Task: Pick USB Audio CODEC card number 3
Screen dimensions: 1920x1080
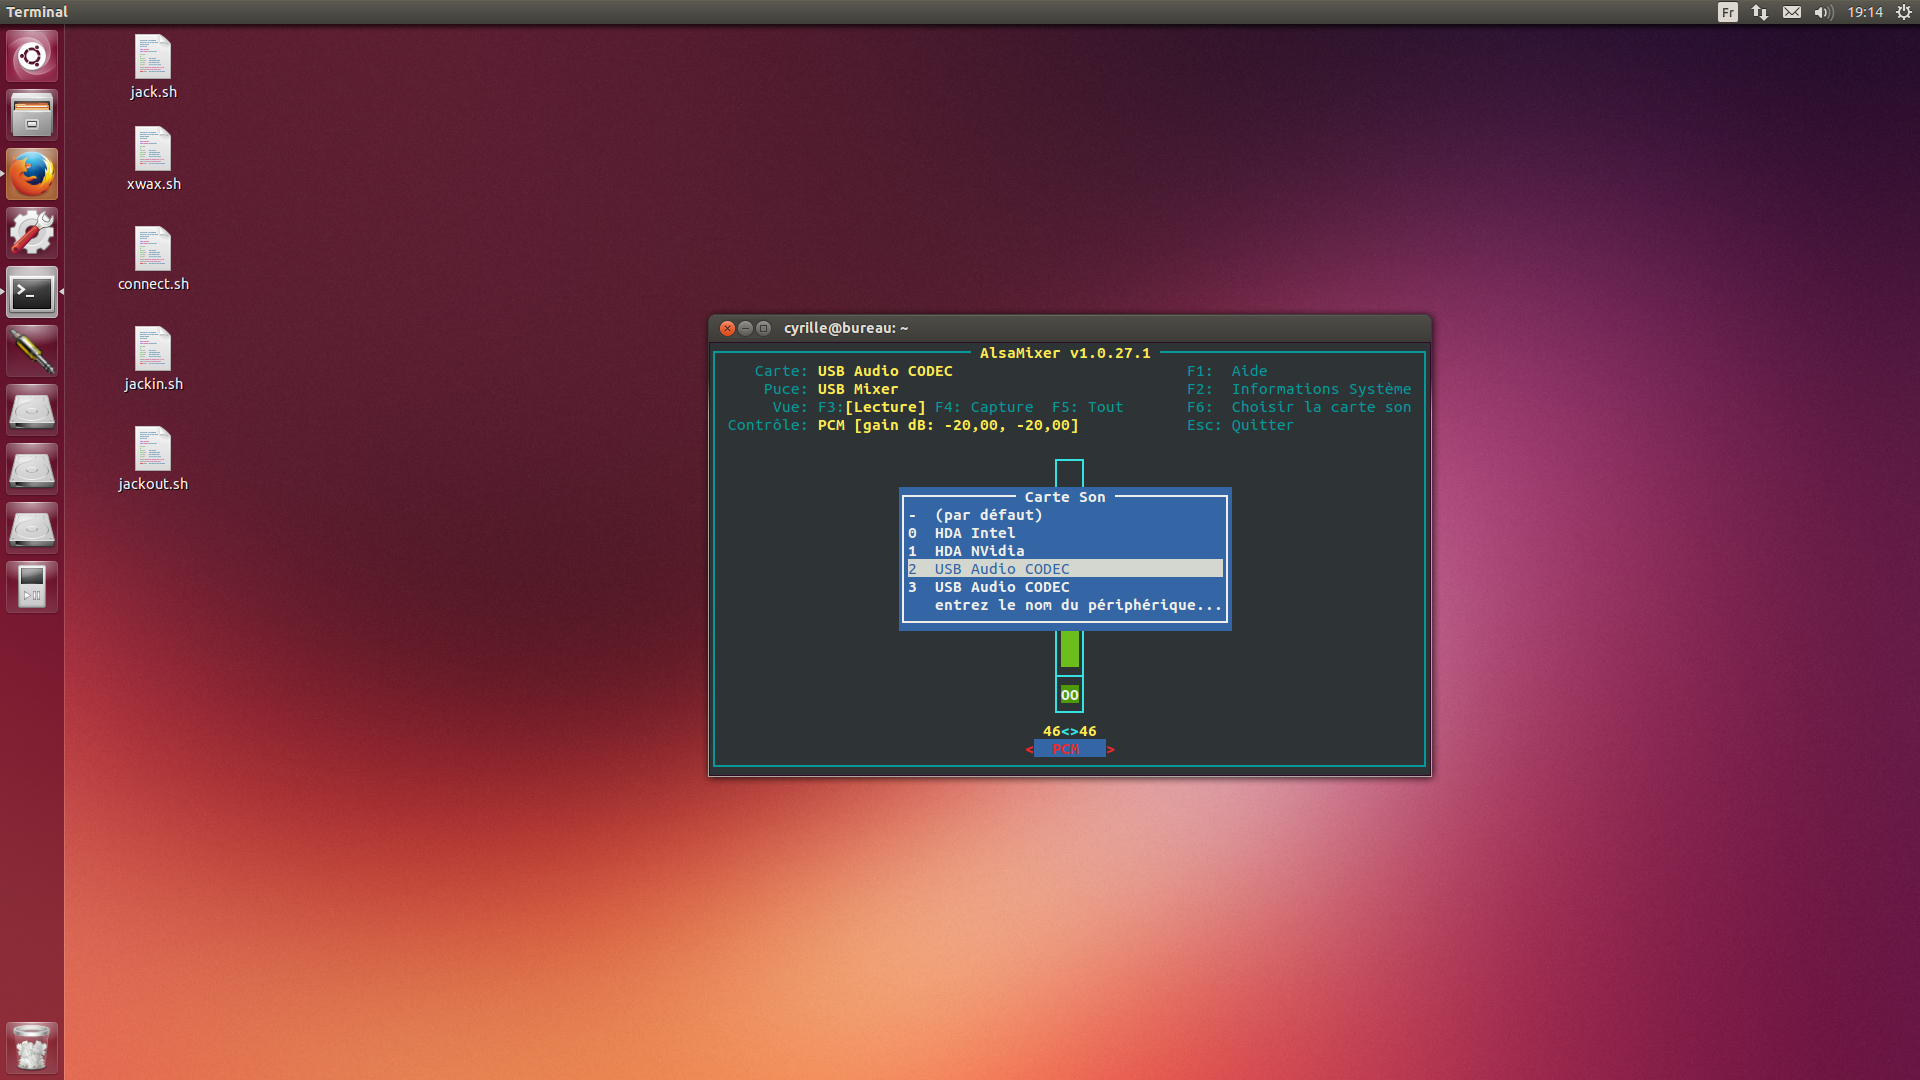Action: (x=1001, y=587)
